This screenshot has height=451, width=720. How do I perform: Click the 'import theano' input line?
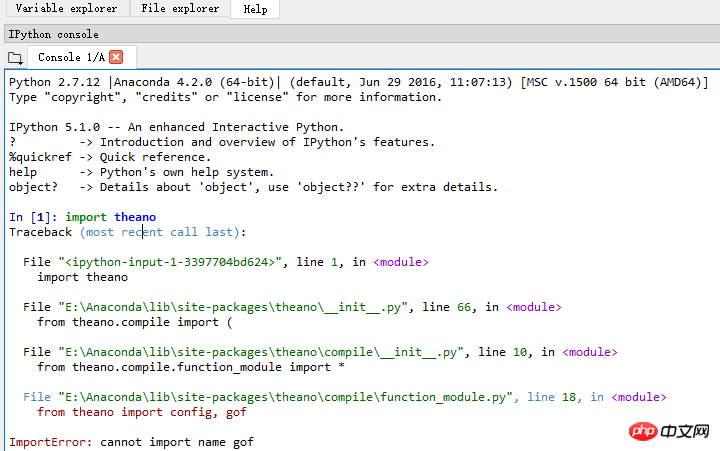point(83,217)
